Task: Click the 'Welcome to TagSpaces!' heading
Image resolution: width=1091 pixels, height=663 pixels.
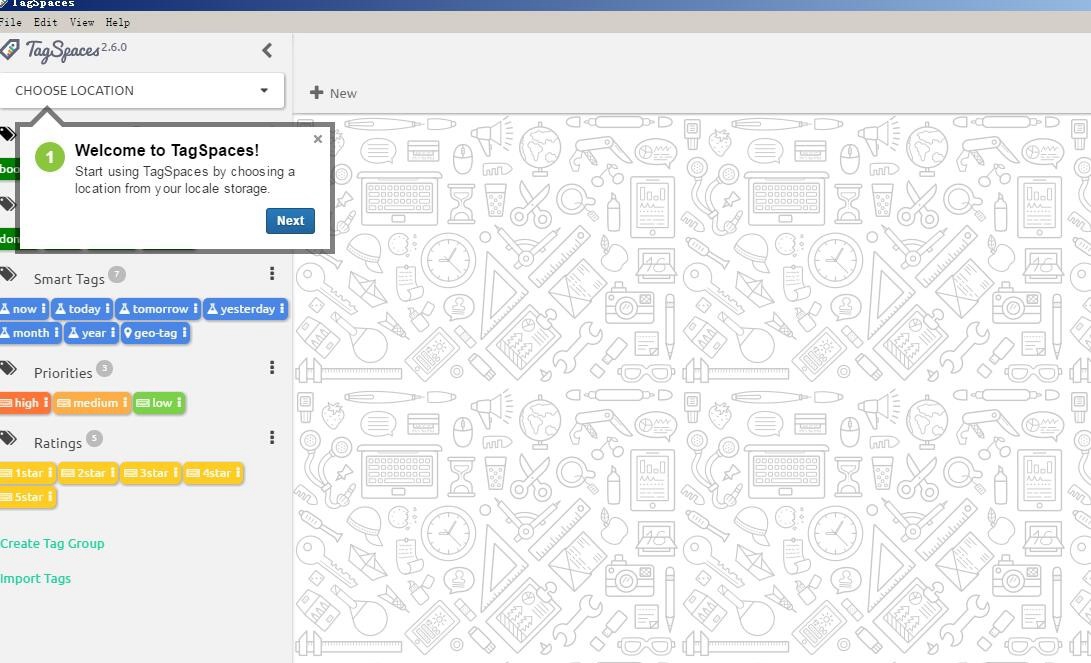Action: tap(167, 150)
